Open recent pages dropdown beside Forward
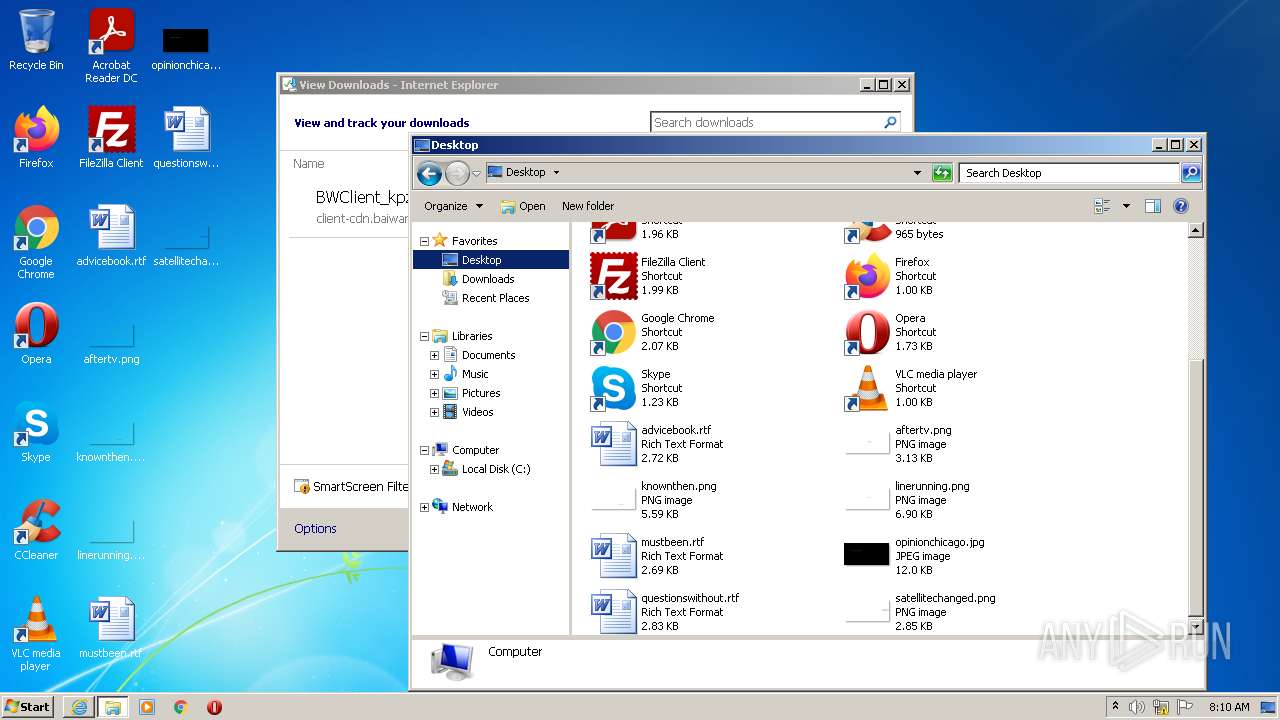 coord(476,173)
